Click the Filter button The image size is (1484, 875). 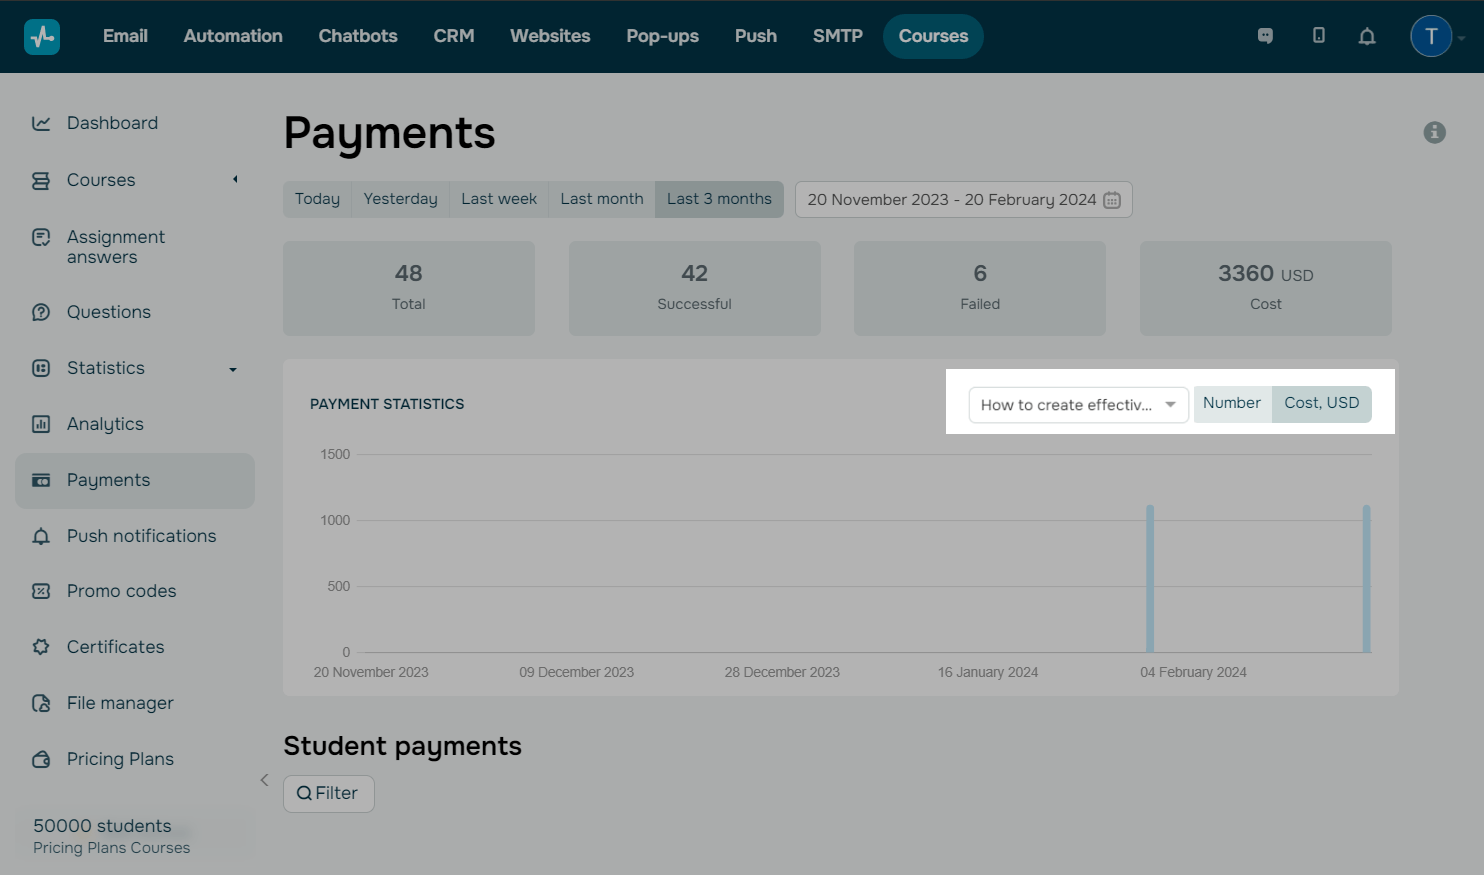pyautogui.click(x=328, y=793)
